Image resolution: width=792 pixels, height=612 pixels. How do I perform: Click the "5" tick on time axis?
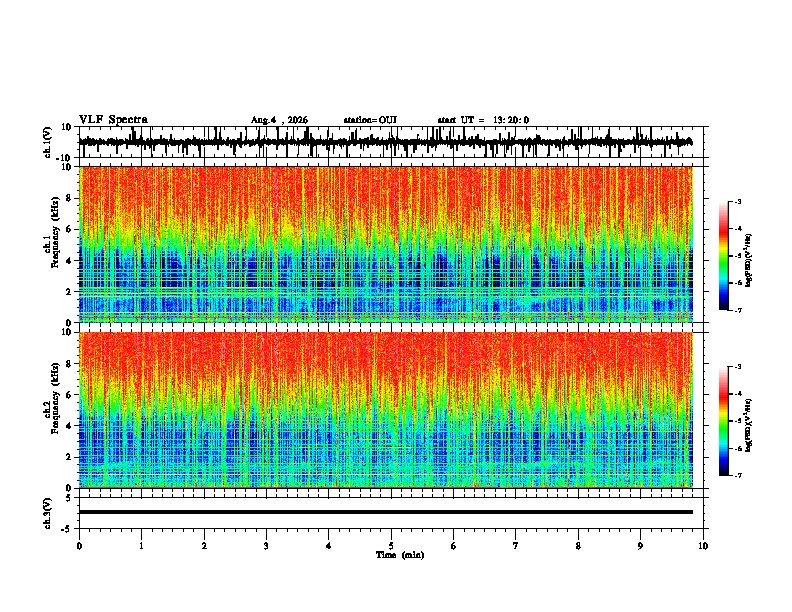pyautogui.click(x=391, y=546)
